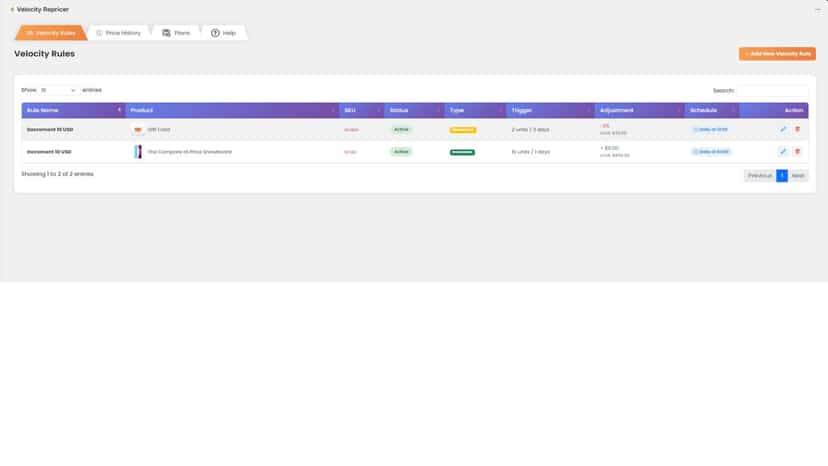Click schedule badge in Basement 10 USD row

711,129
